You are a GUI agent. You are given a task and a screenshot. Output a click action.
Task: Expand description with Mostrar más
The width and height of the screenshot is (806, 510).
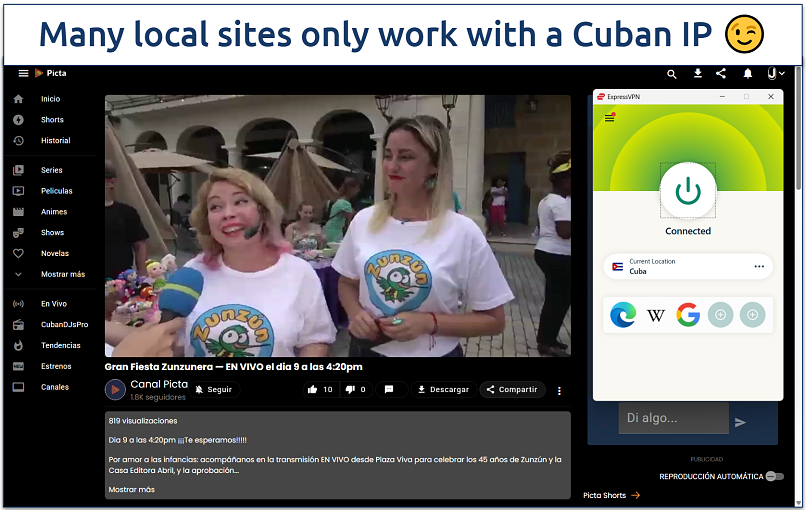(132, 489)
